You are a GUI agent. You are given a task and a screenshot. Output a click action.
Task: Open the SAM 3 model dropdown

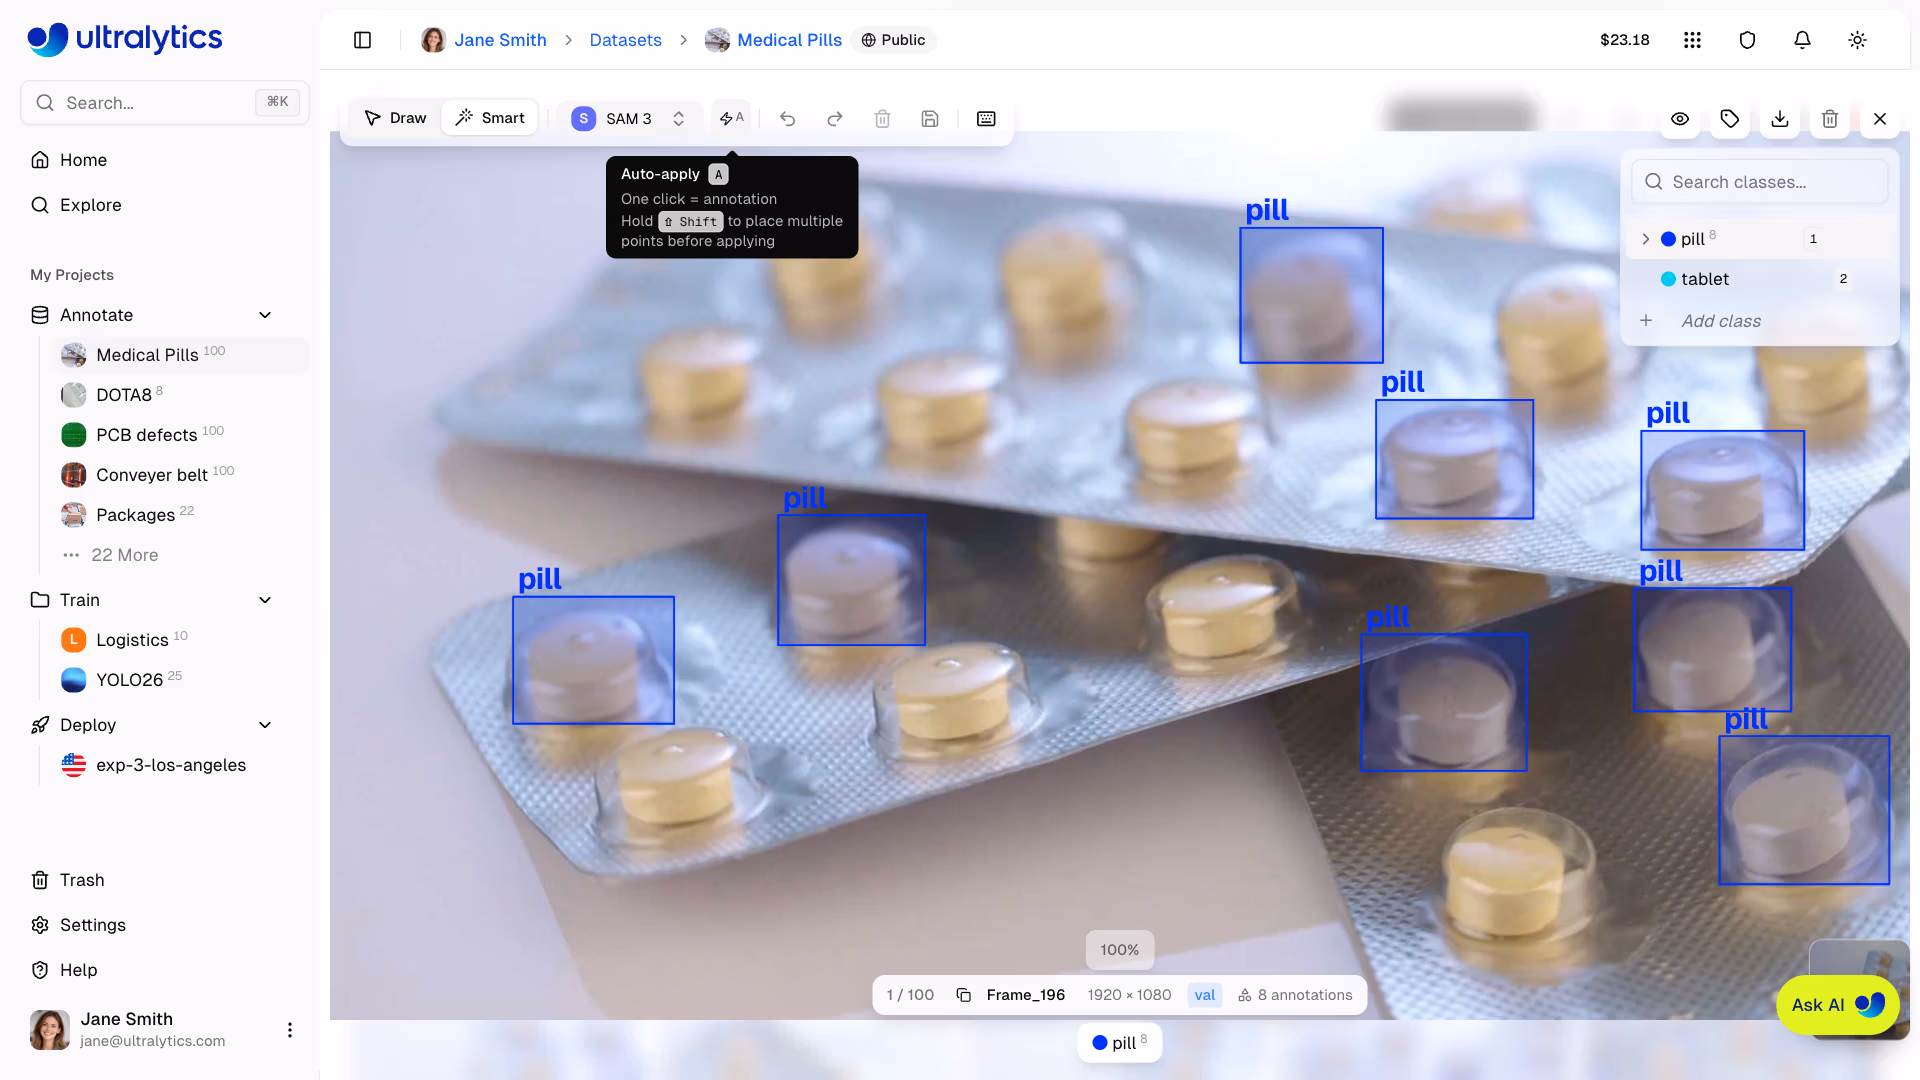click(630, 119)
